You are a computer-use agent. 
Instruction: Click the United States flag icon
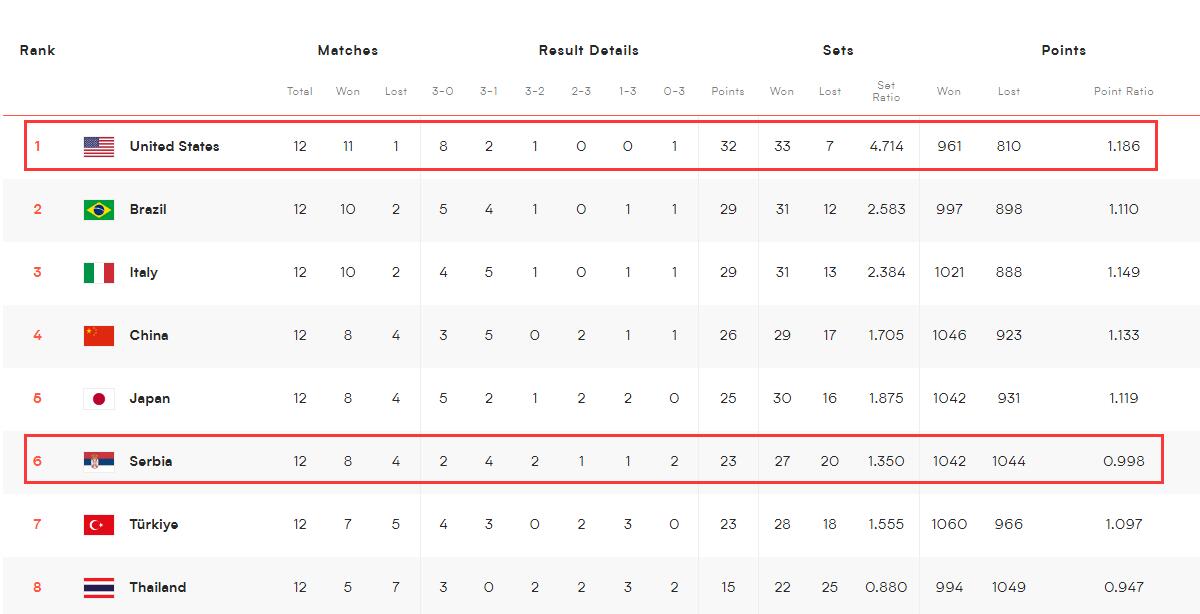[98, 147]
